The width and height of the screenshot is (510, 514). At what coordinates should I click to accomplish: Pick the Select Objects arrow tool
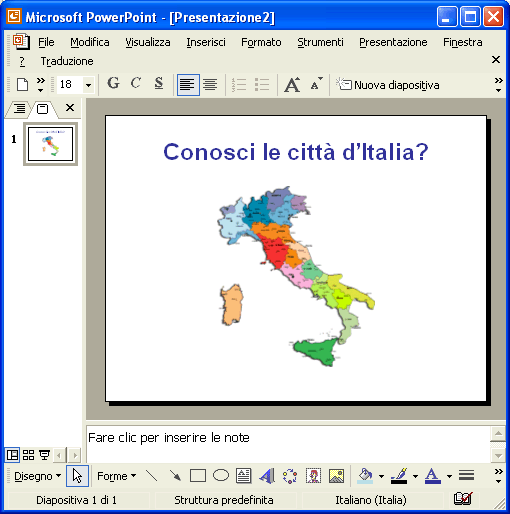click(x=77, y=476)
